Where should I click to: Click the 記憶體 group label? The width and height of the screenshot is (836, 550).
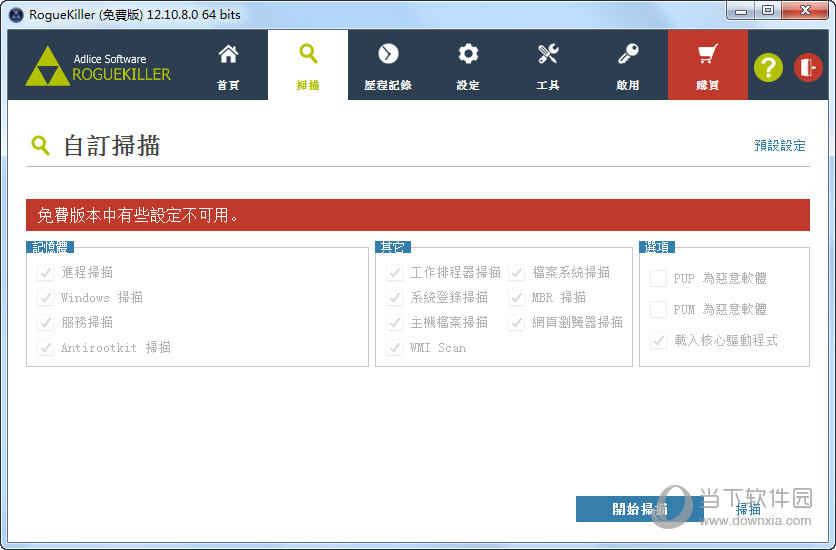pos(50,247)
